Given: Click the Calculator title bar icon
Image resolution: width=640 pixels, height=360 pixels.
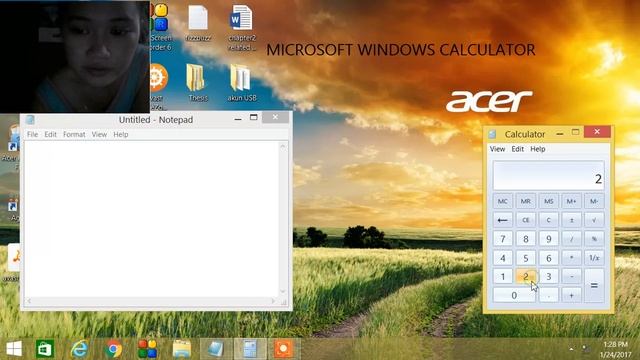Looking at the screenshot, I should (493, 134).
